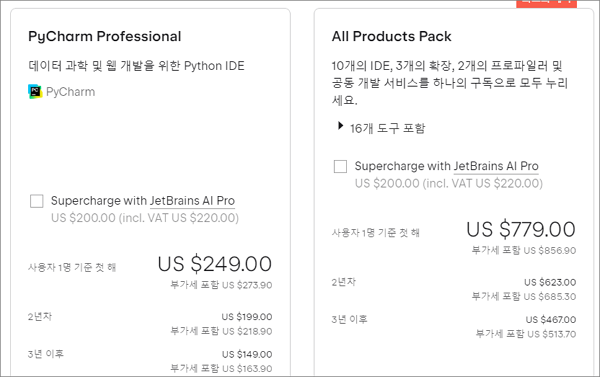Click All Products third-year price US $467.00
600x377 pixels.
(551, 320)
